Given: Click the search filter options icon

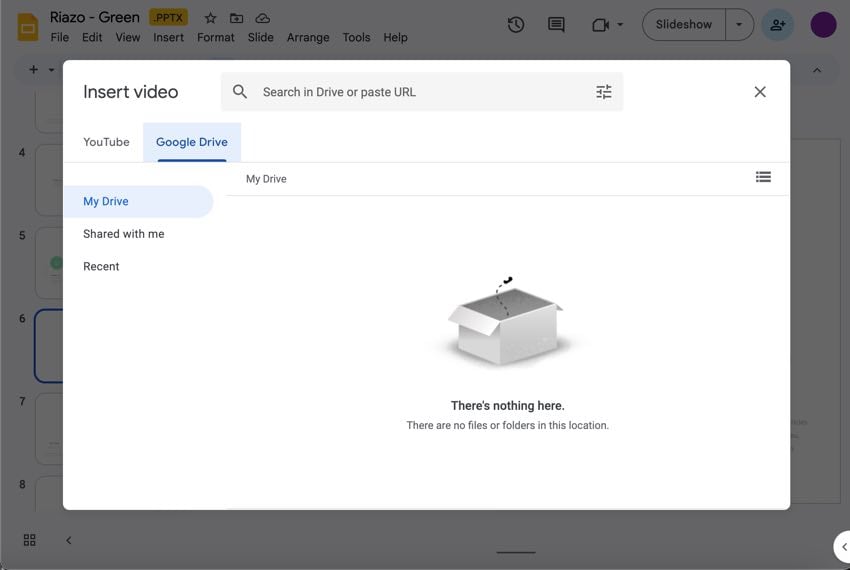Looking at the screenshot, I should tap(603, 92).
